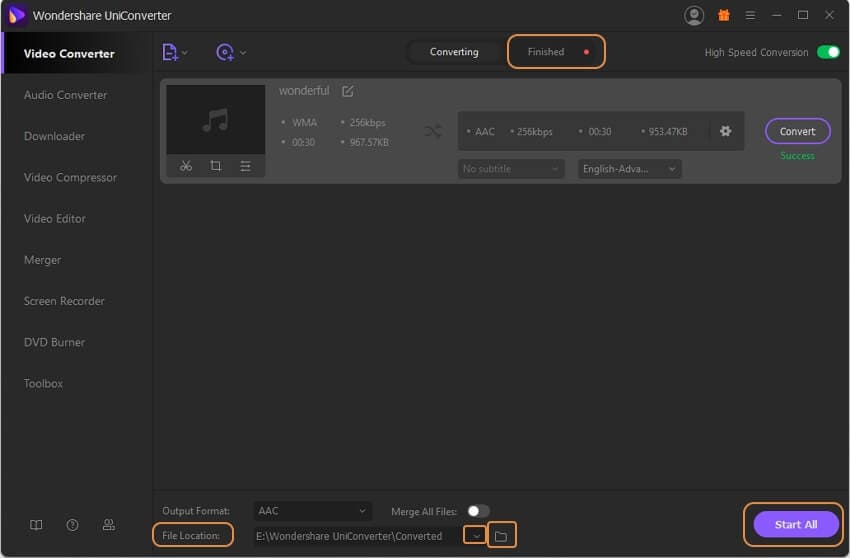Close the UniConverter window

(x=829, y=15)
